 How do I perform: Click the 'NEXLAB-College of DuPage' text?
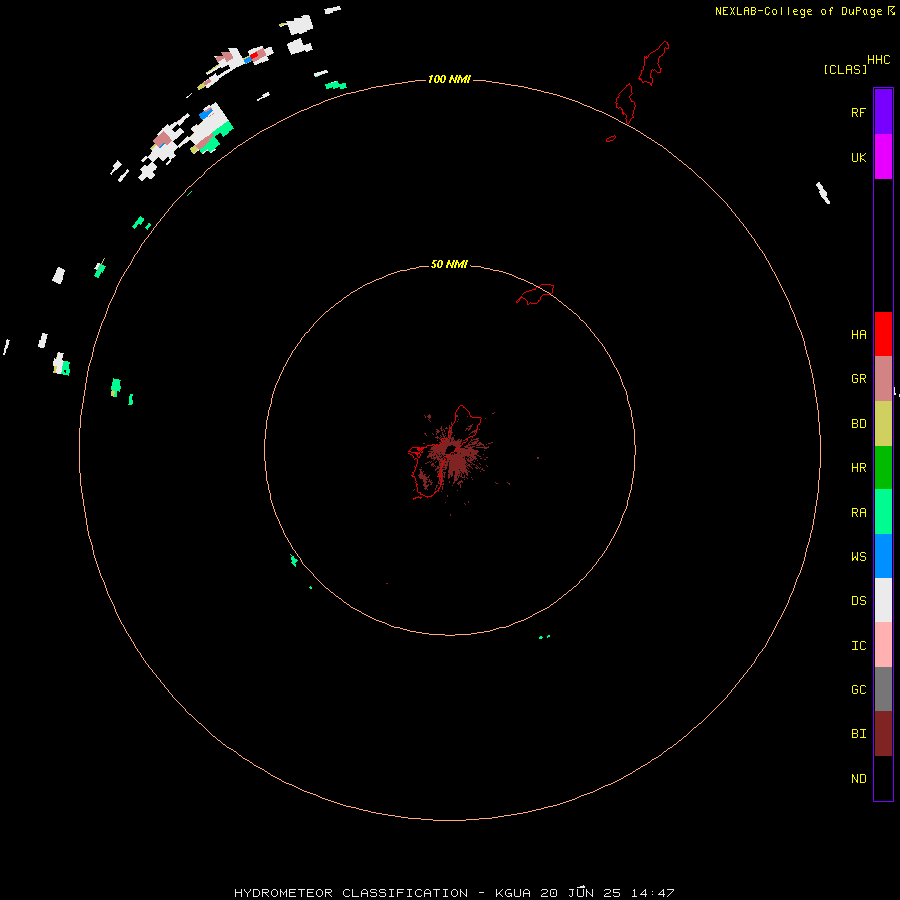[x=798, y=11]
